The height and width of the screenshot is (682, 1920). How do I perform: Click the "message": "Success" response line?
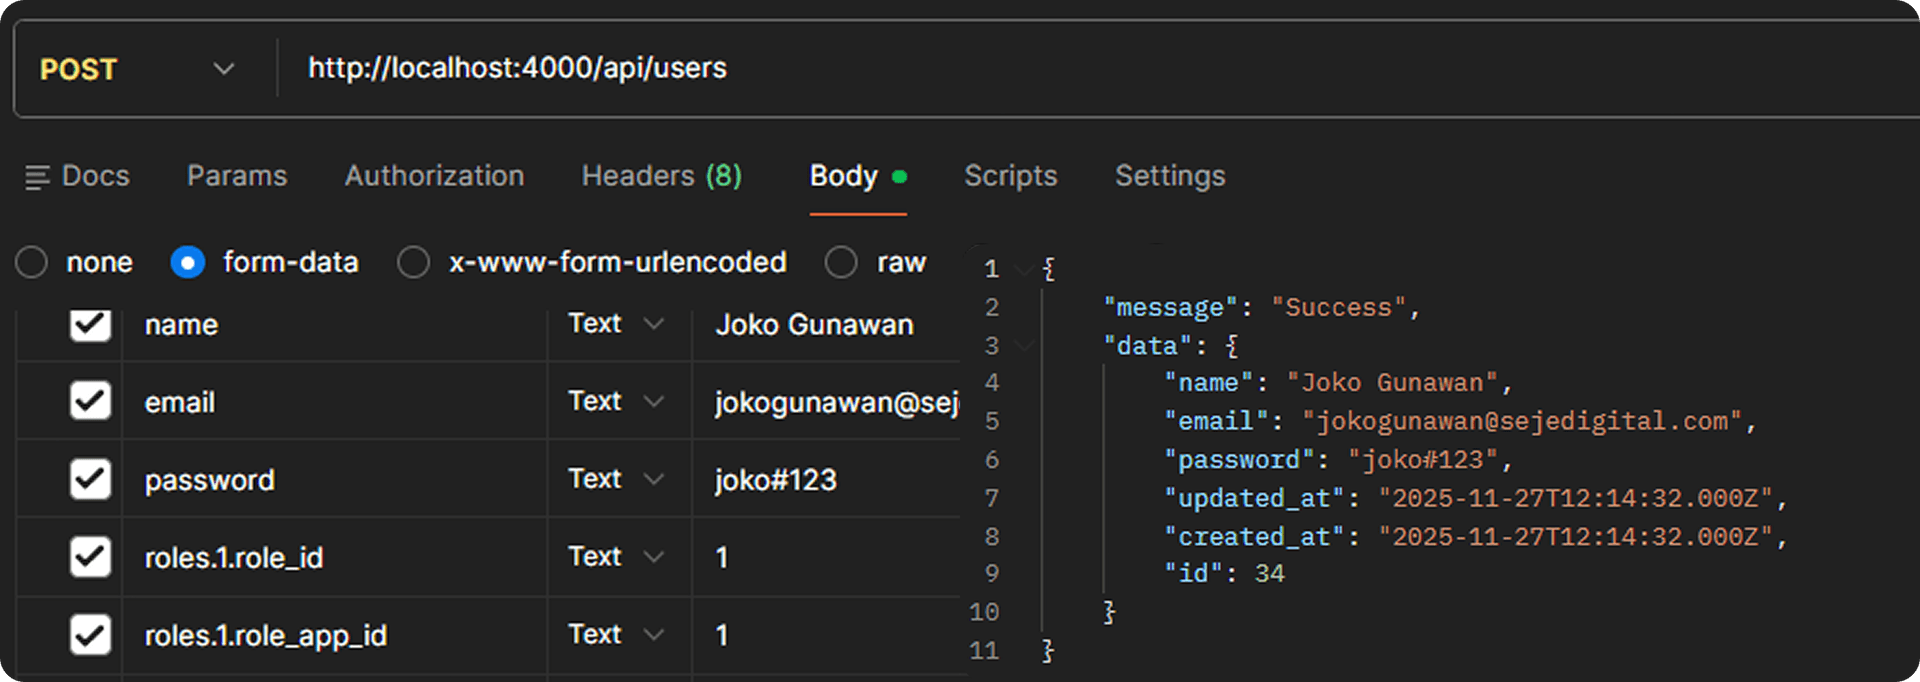click(1261, 307)
